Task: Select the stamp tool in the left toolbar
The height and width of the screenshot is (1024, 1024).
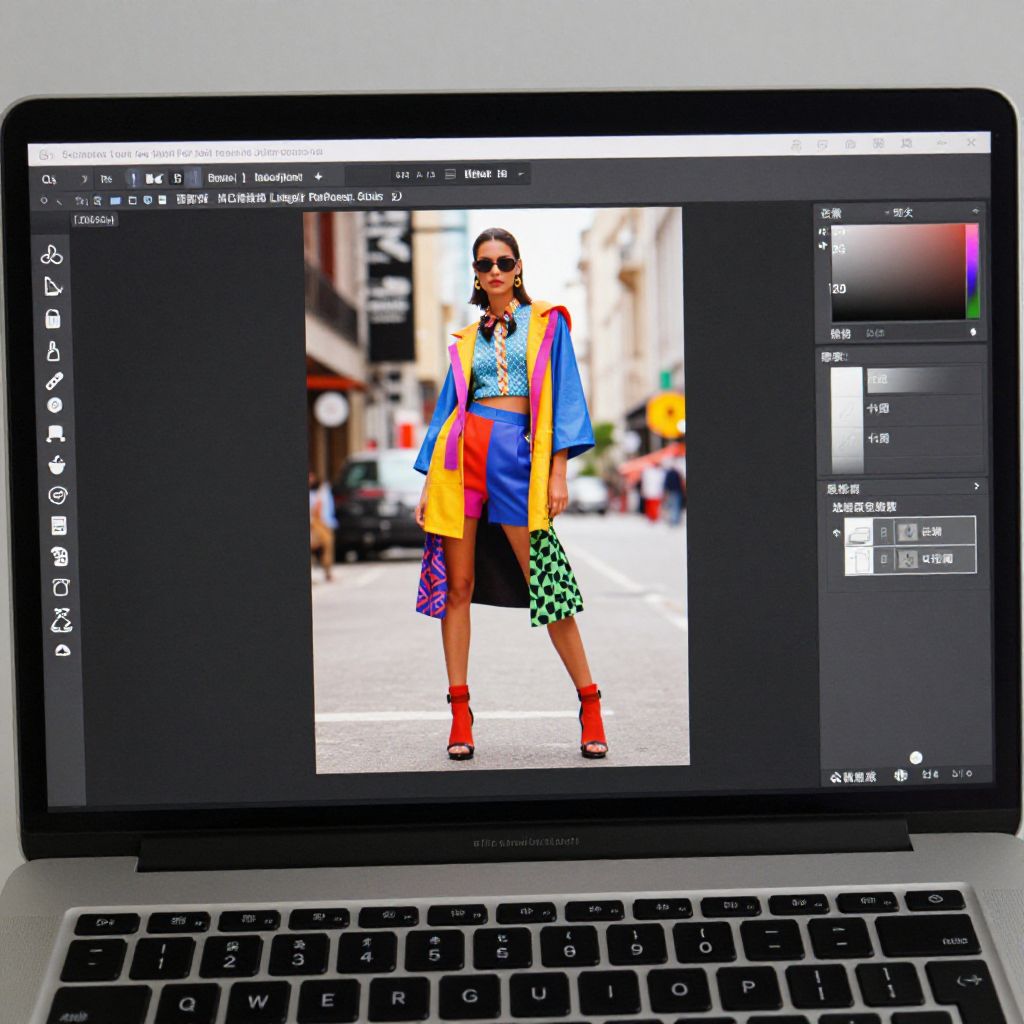Action: (x=56, y=434)
